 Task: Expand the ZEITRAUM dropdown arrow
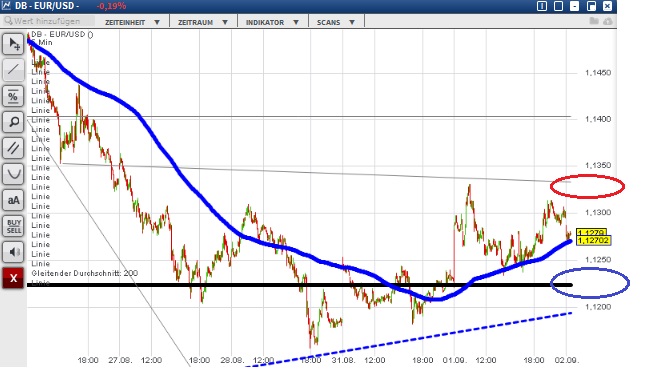click(x=225, y=22)
